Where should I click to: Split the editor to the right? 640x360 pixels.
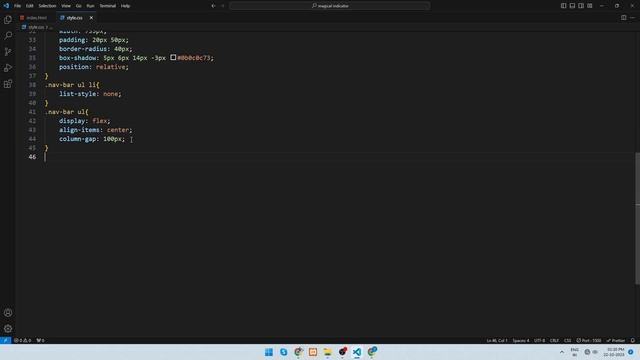[624, 18]
